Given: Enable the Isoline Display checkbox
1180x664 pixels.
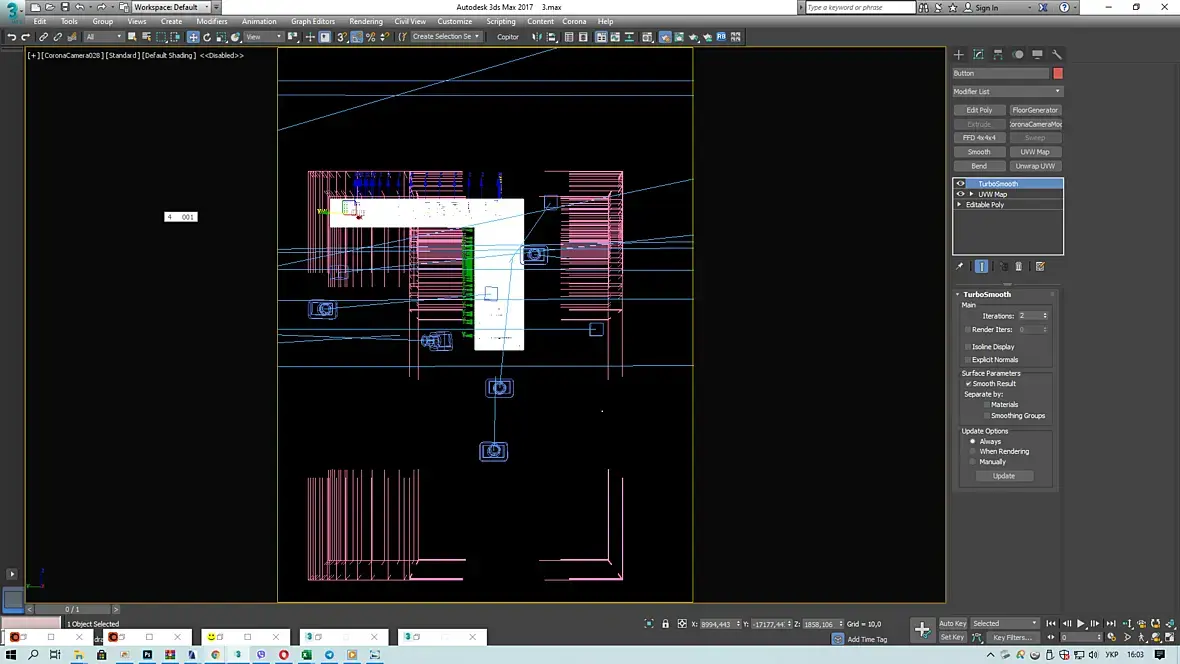Looking at the screenshot, I should [968, 347].
